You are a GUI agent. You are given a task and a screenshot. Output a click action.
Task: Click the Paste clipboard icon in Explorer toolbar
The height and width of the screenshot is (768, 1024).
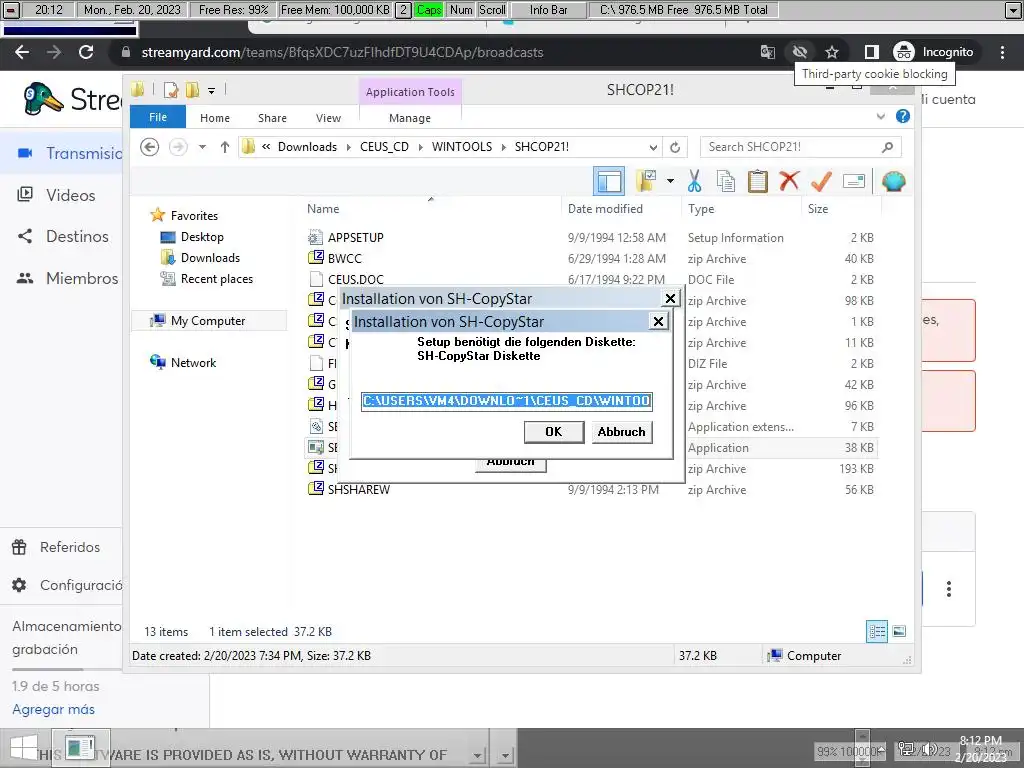click(758, 181)
